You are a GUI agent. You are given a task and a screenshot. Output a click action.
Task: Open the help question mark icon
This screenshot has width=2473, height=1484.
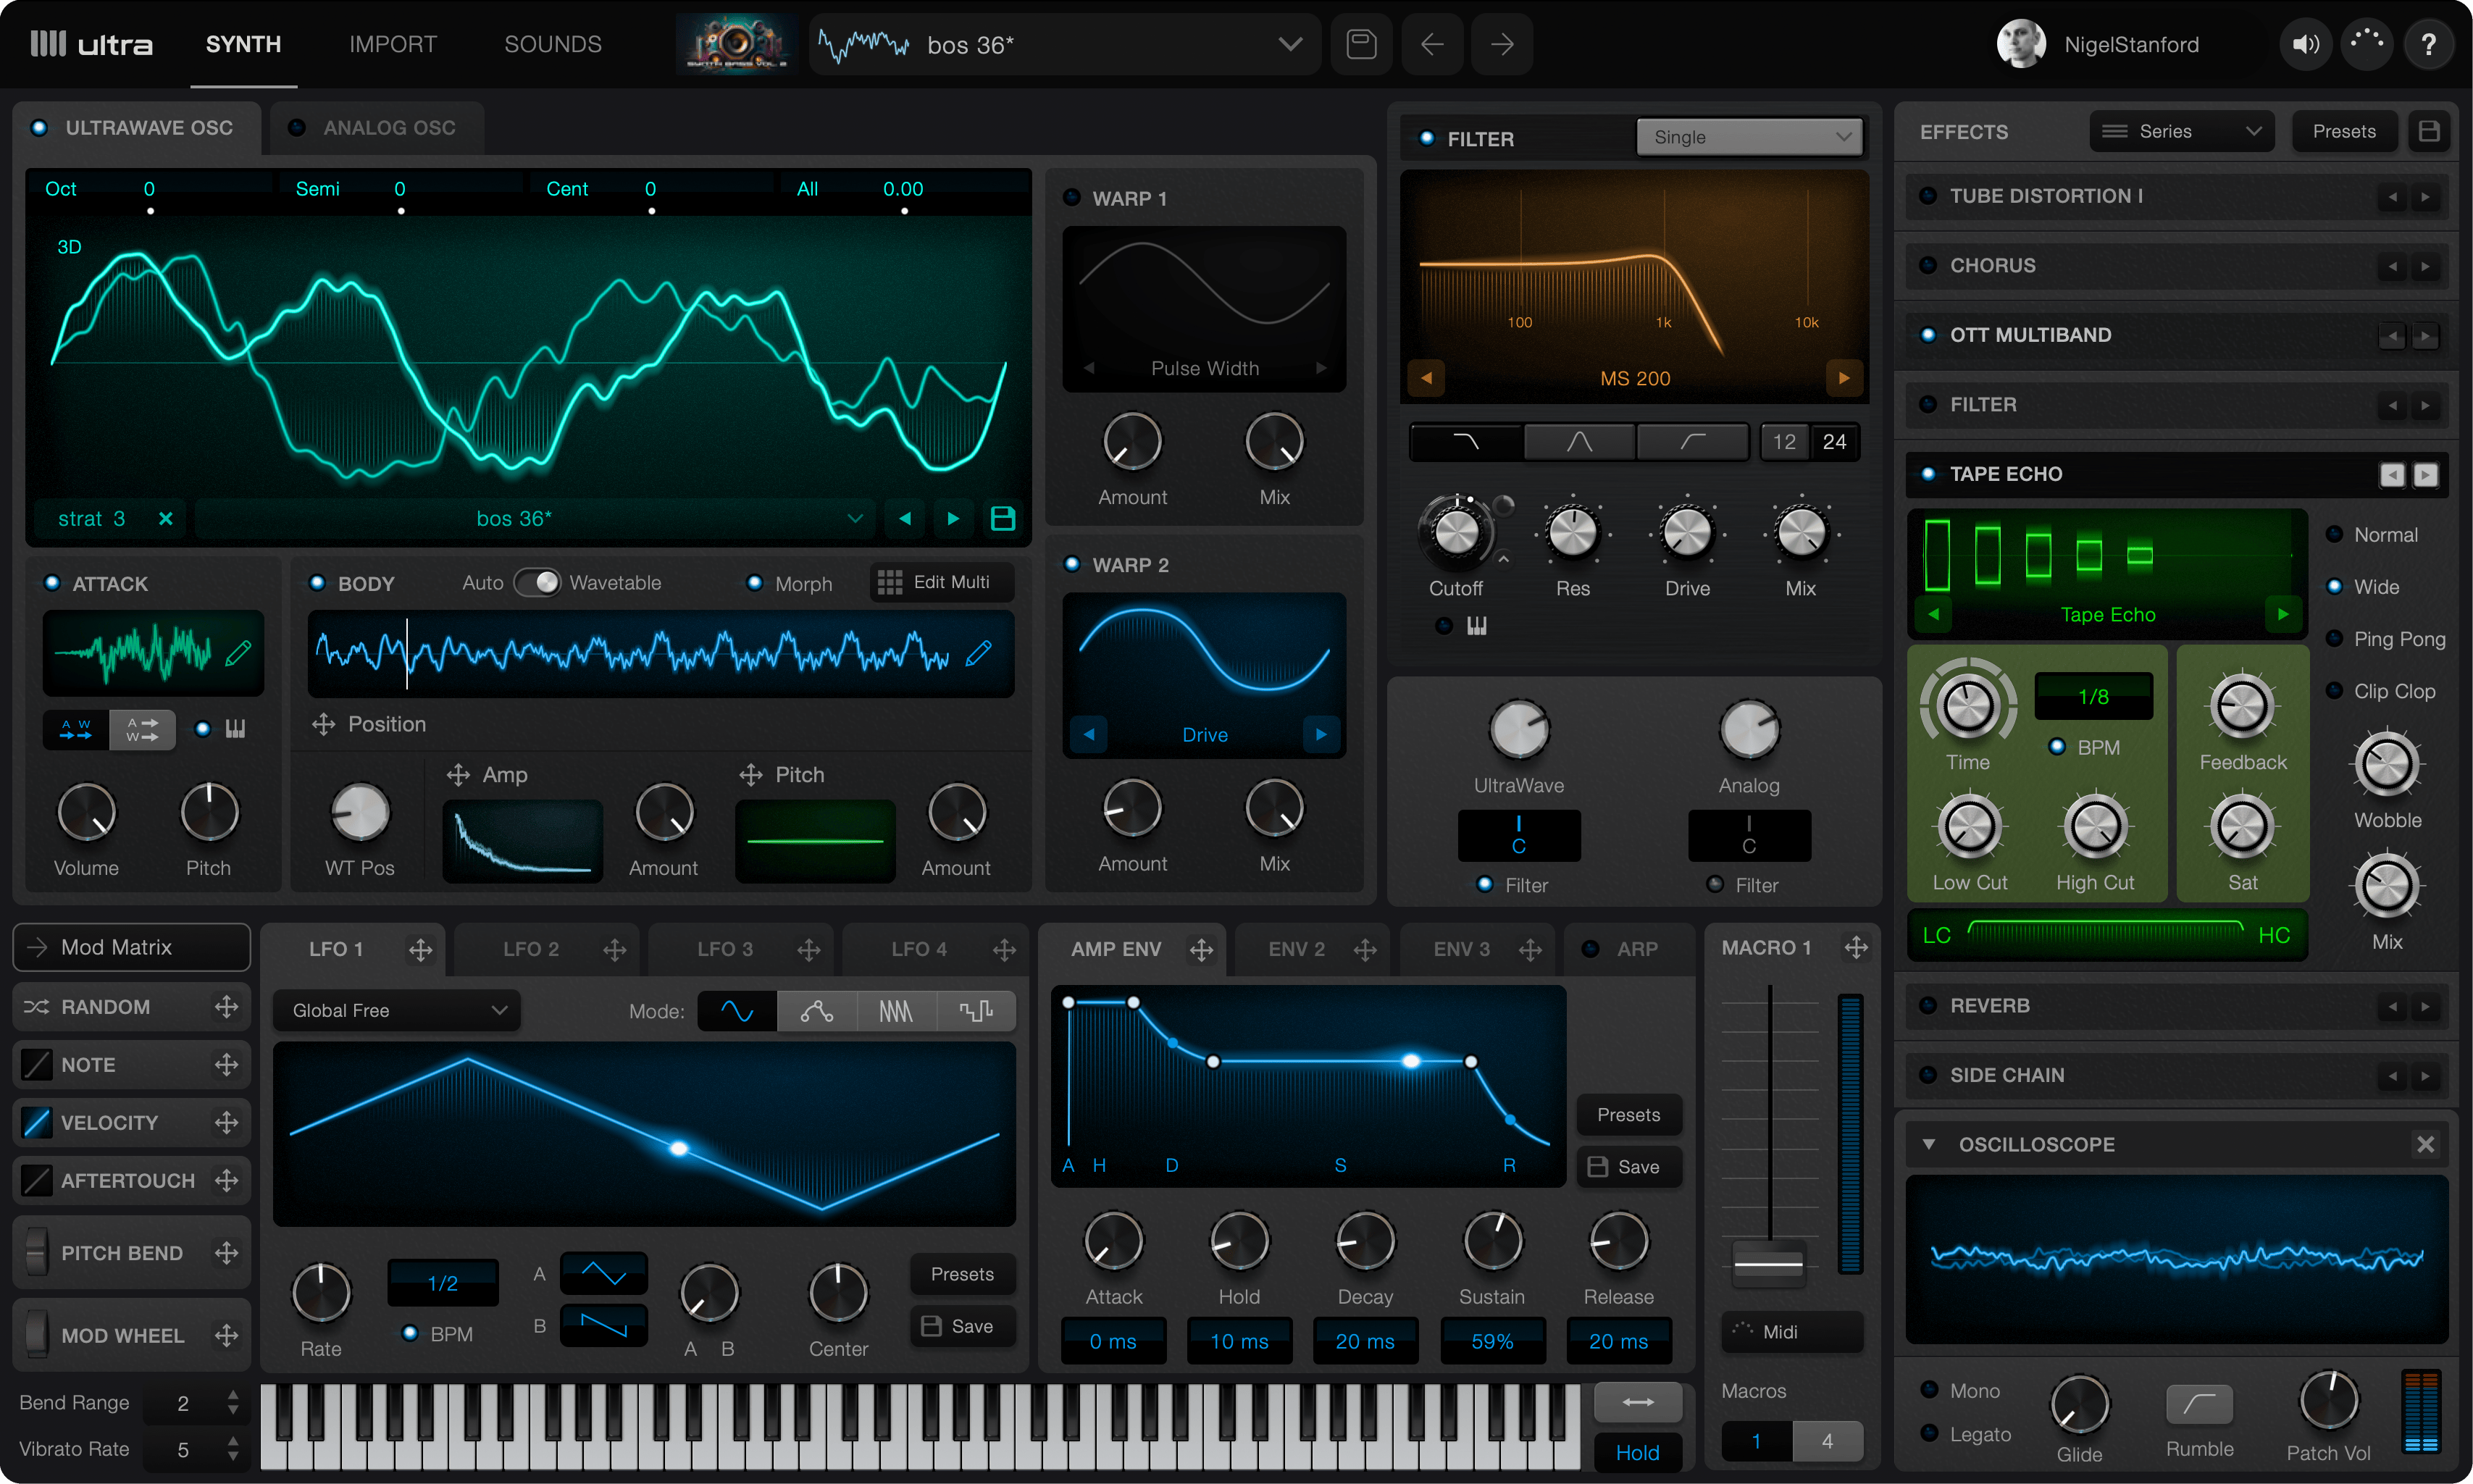[x=2428, y=44]
